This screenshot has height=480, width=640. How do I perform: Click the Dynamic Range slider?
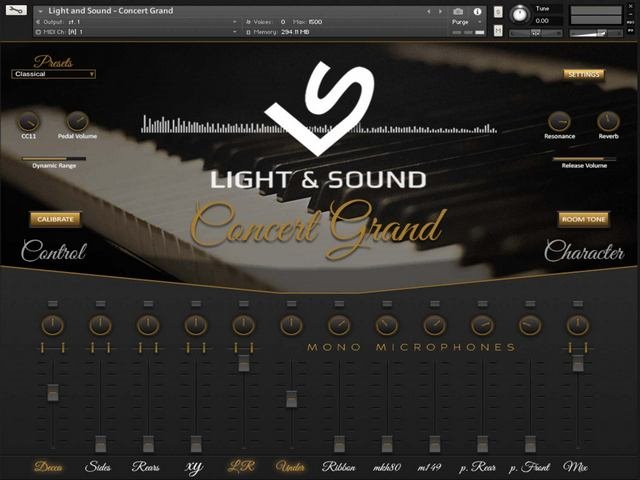click(x=54, y=158)
